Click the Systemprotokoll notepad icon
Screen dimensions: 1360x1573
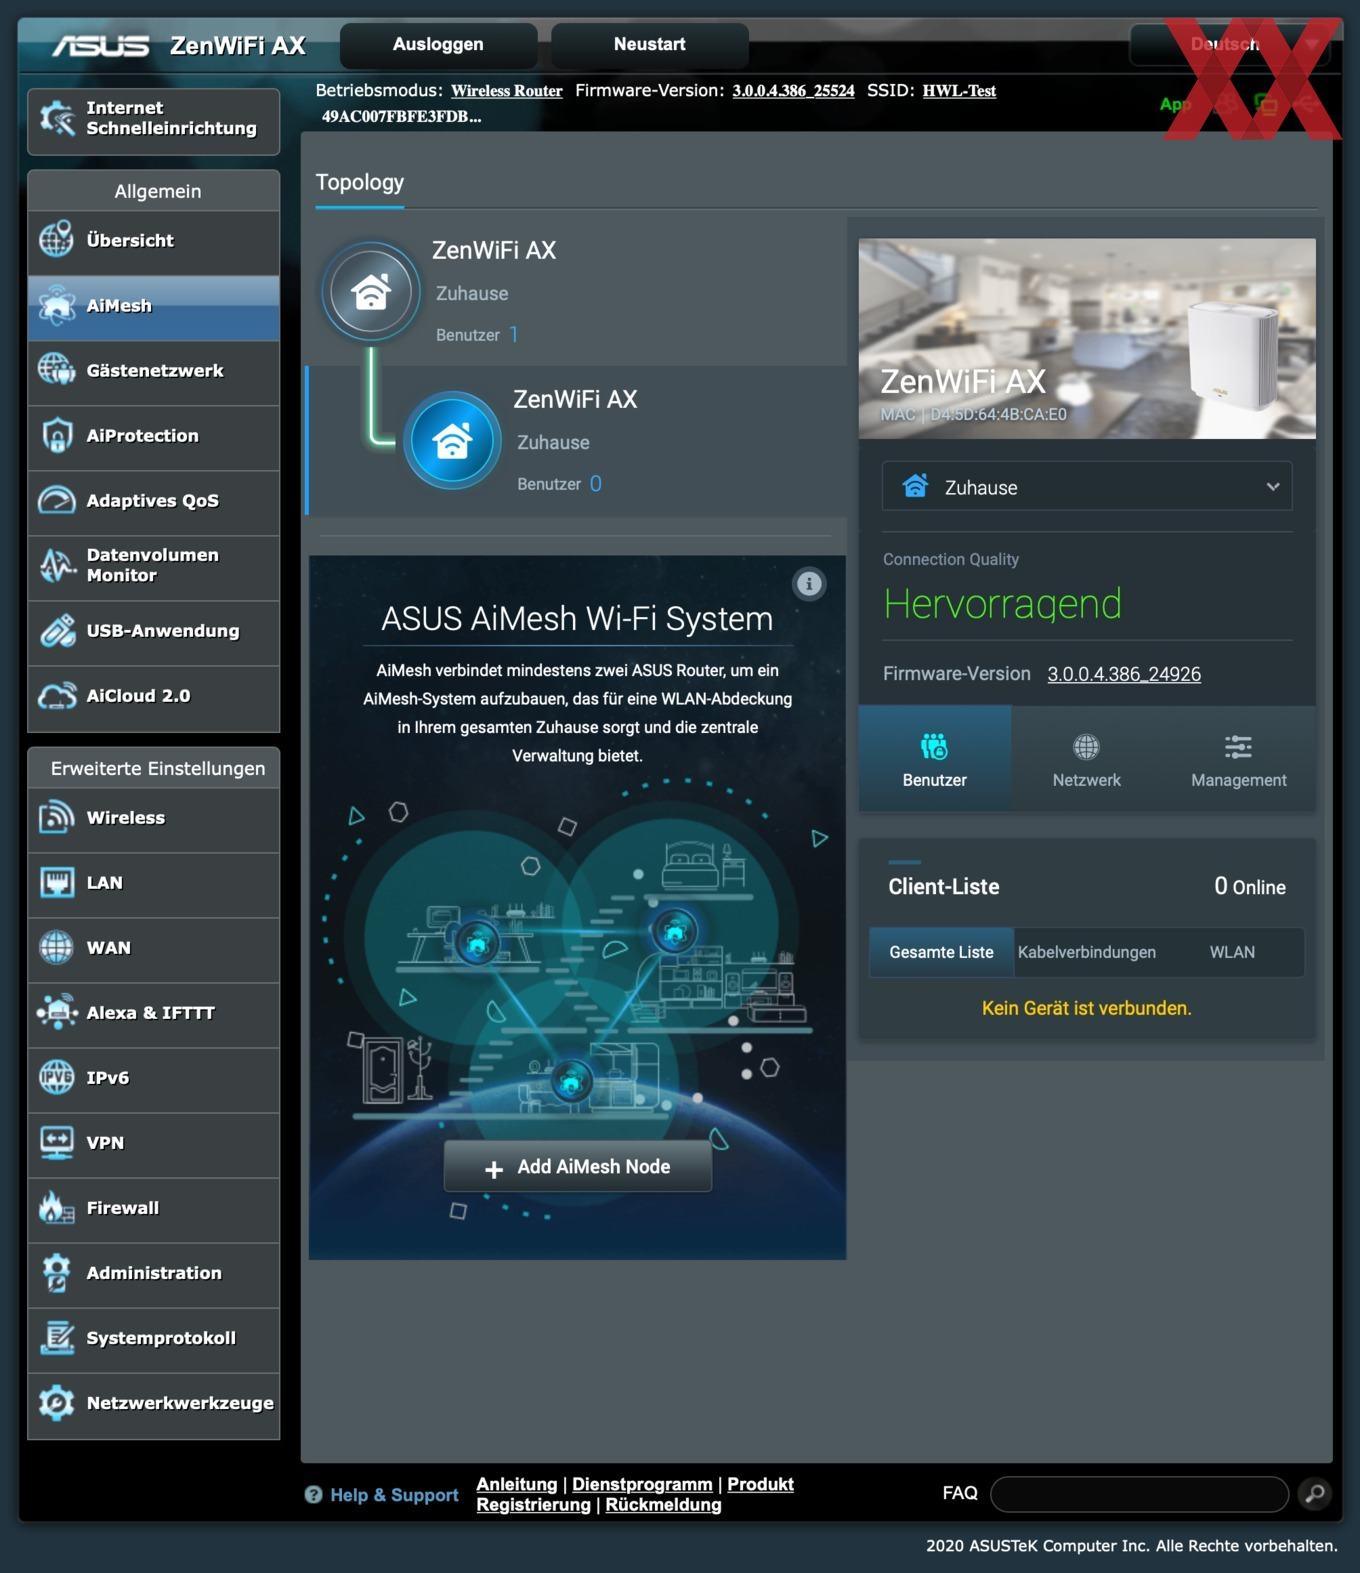56,1337
